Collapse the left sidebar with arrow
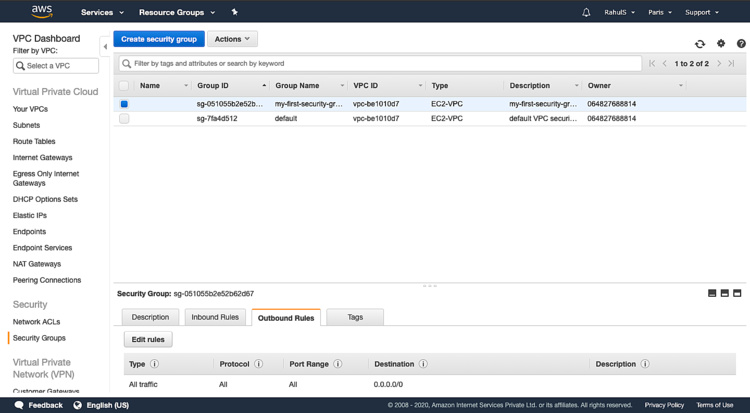Viewport: 750px width, 413px height. pos(105,47)
